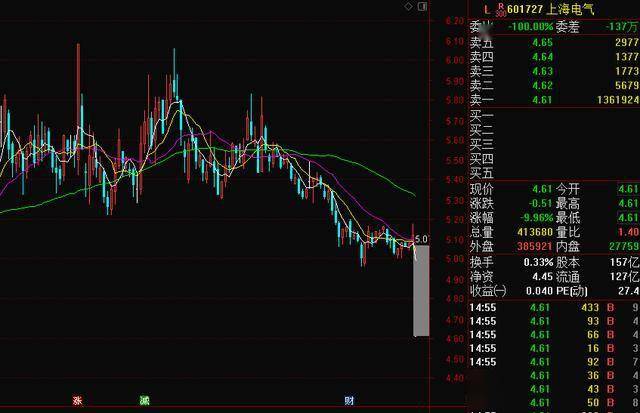The image size is (640, 413).
Task: Click the 卖二 volume 5679
Action: tap(627, 85)
